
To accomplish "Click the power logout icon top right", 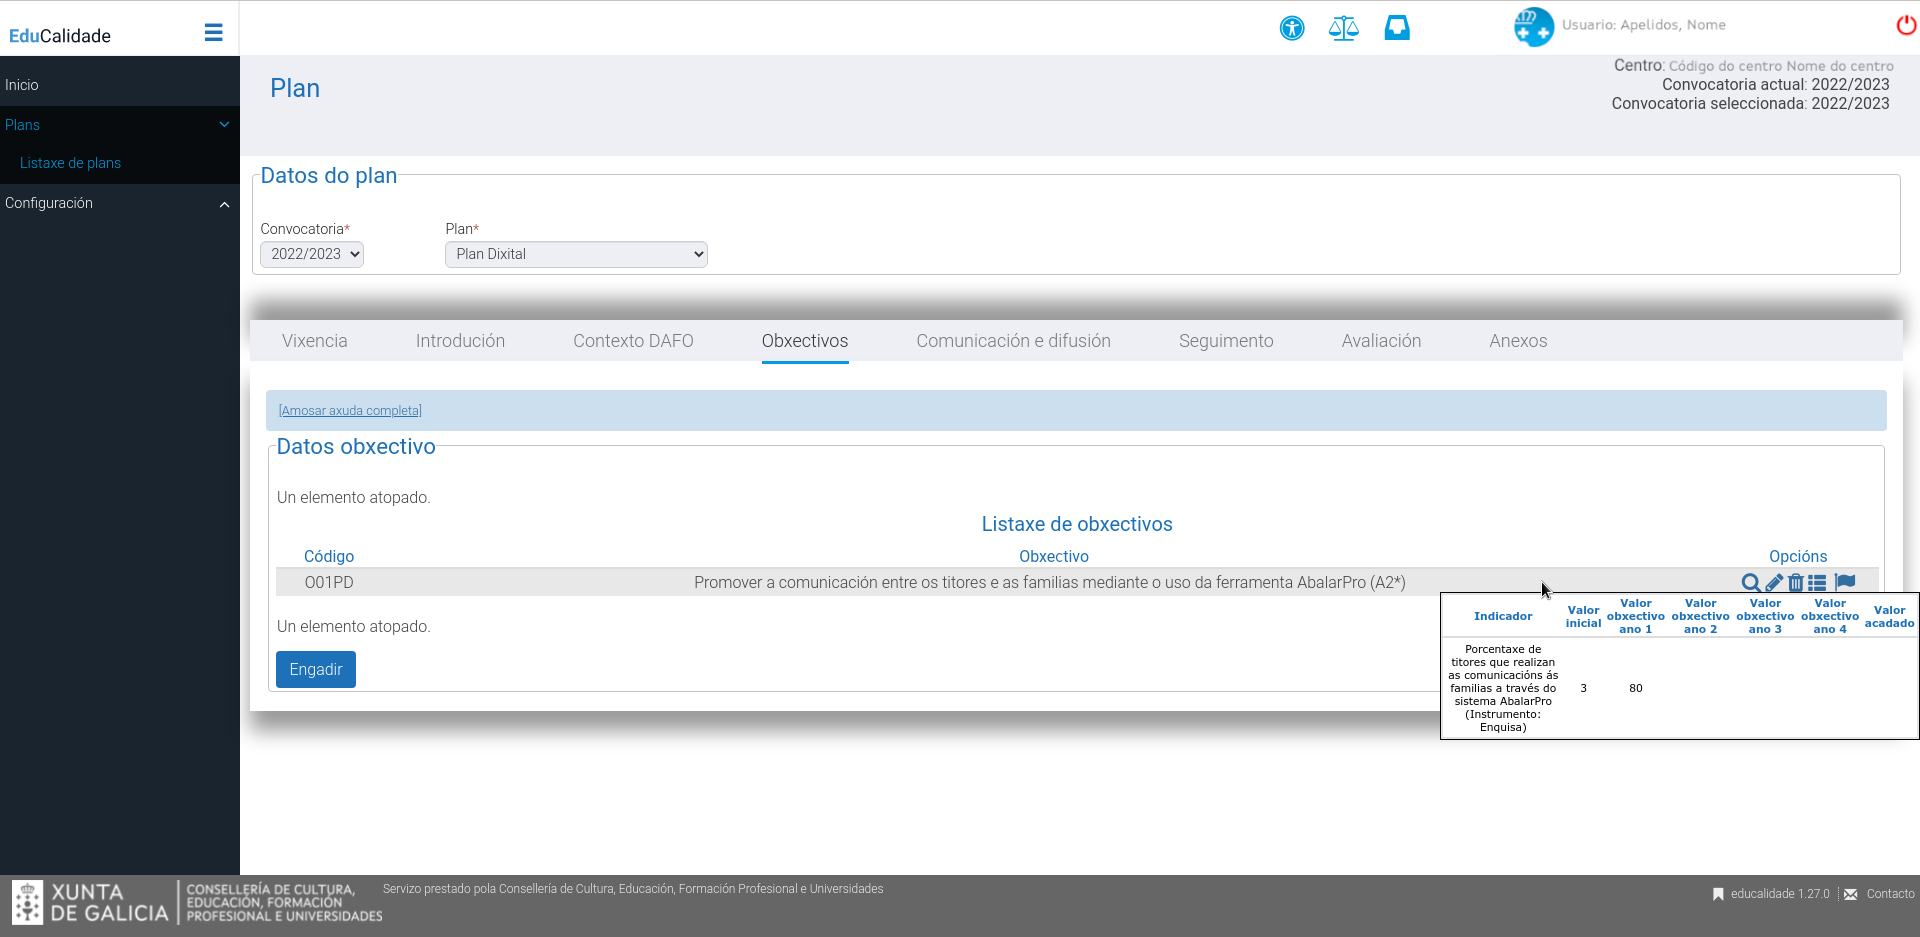I will click(1905, 25).
